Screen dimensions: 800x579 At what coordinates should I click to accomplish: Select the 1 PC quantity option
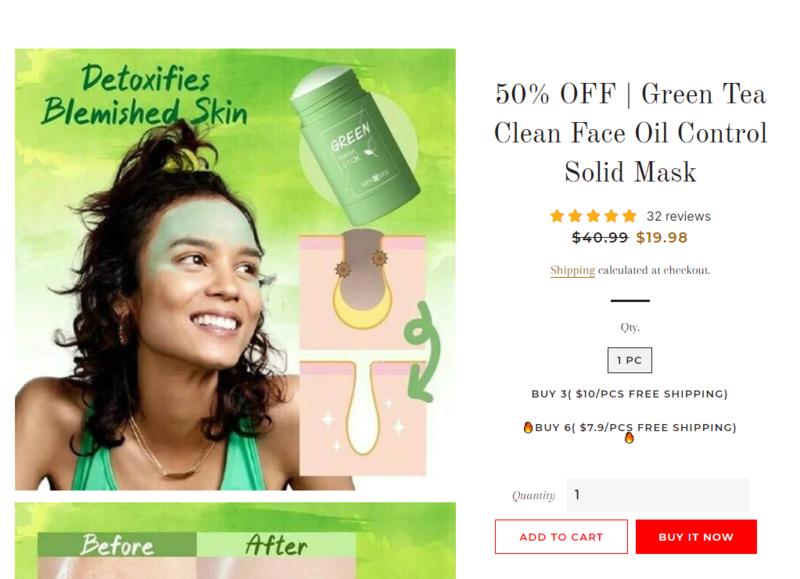click(x=630, y=360)
